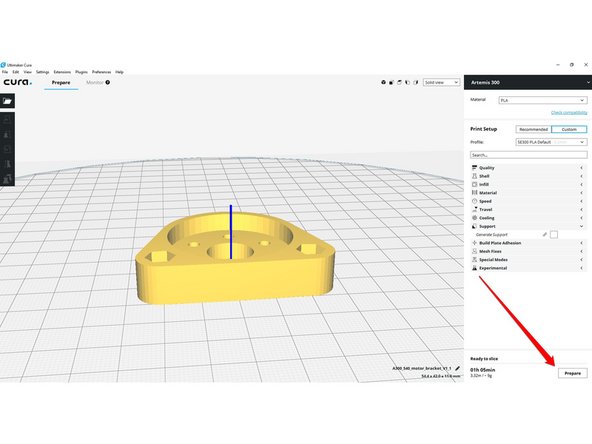Open the Help menu
The height and width of the screenshot is (444, 592).
tap(119, 72)
